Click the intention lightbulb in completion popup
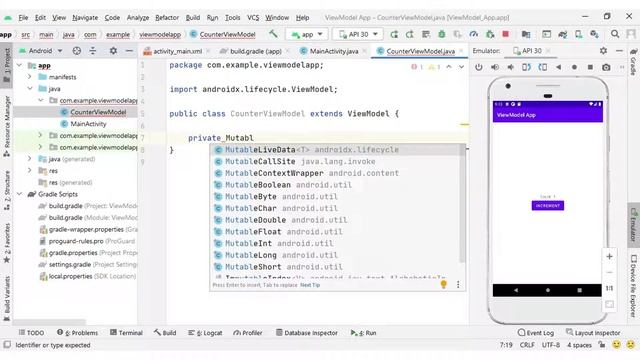This screenshot has width=640, height=360. 444,284
